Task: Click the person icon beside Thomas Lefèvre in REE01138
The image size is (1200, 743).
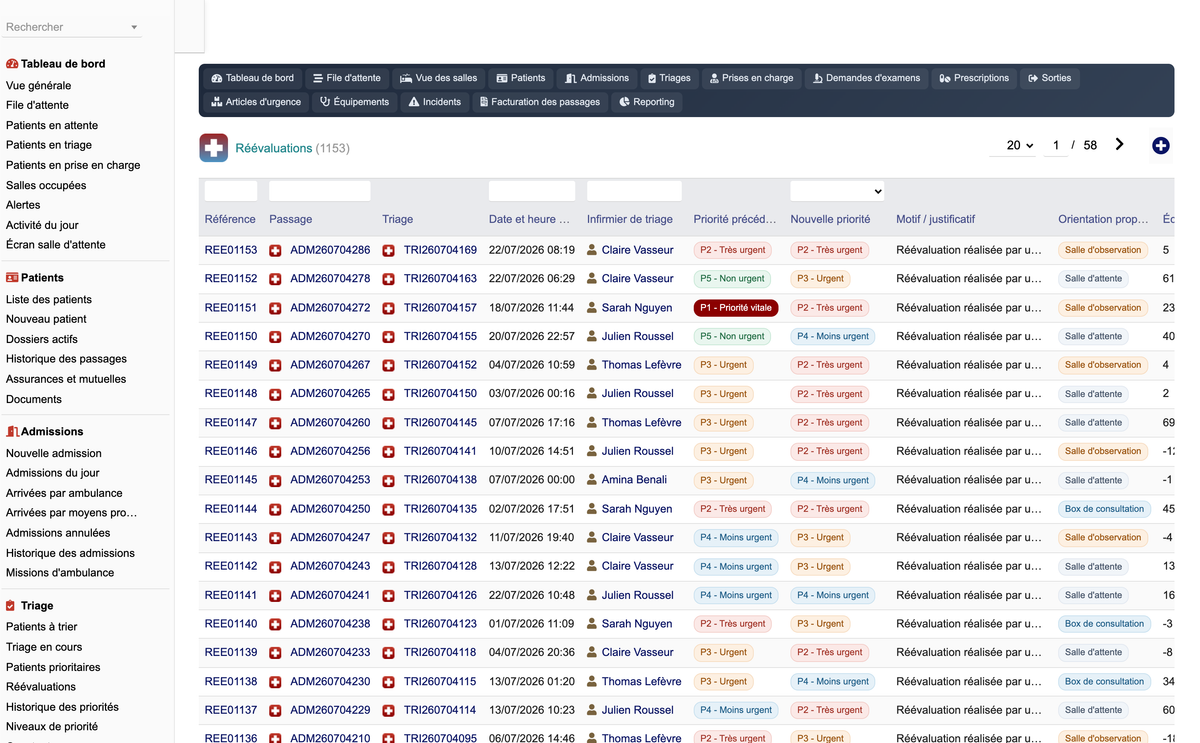Action: pos(592,682)
